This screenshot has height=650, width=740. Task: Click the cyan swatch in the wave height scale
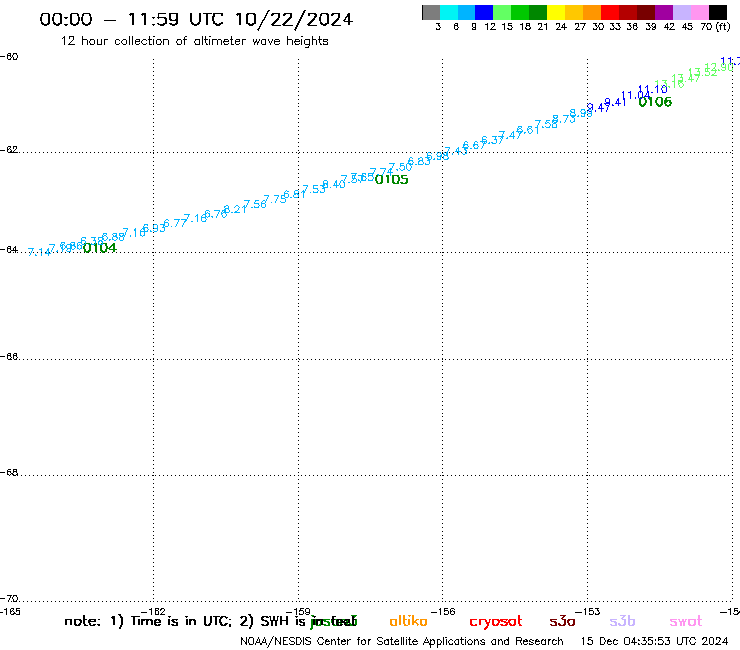(449, 12)
